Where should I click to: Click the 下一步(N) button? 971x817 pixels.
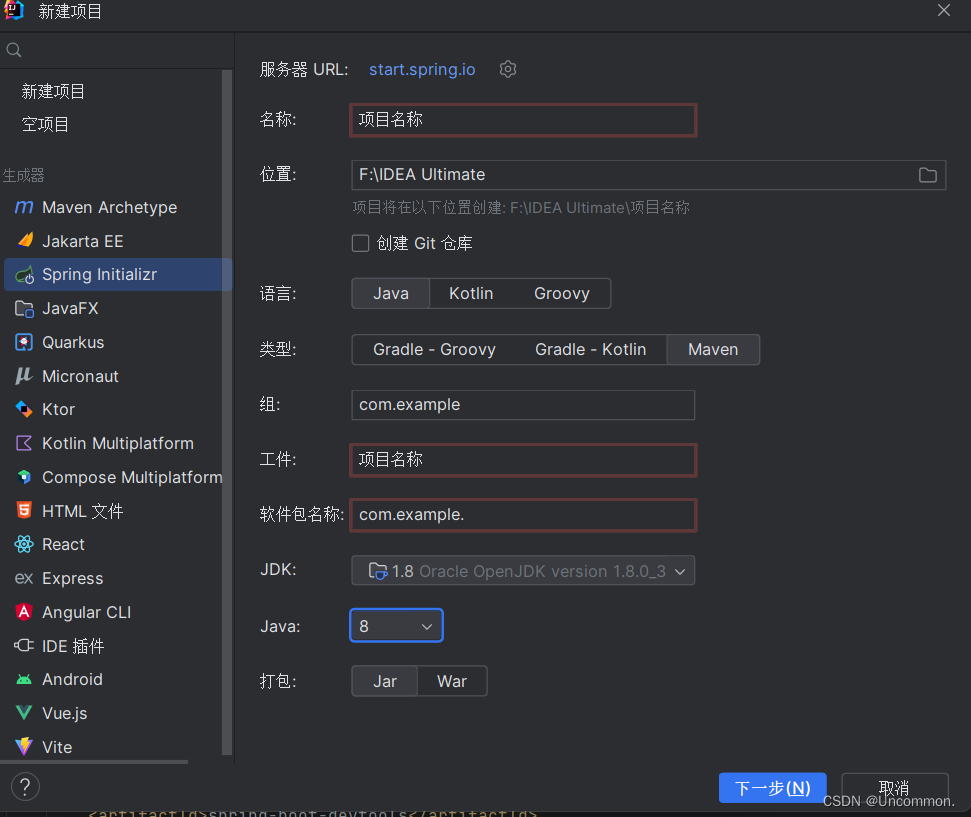[772, 787]
